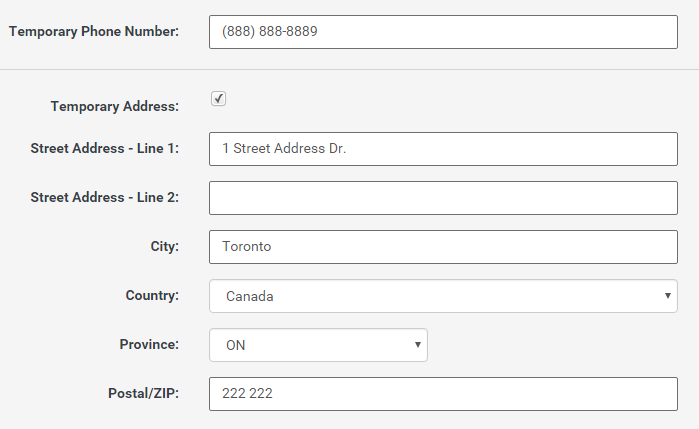This screenshot has width=699, height=429.
Task: Open the Country dropdown
Action: pyautogui.click(x=443, y=296)
